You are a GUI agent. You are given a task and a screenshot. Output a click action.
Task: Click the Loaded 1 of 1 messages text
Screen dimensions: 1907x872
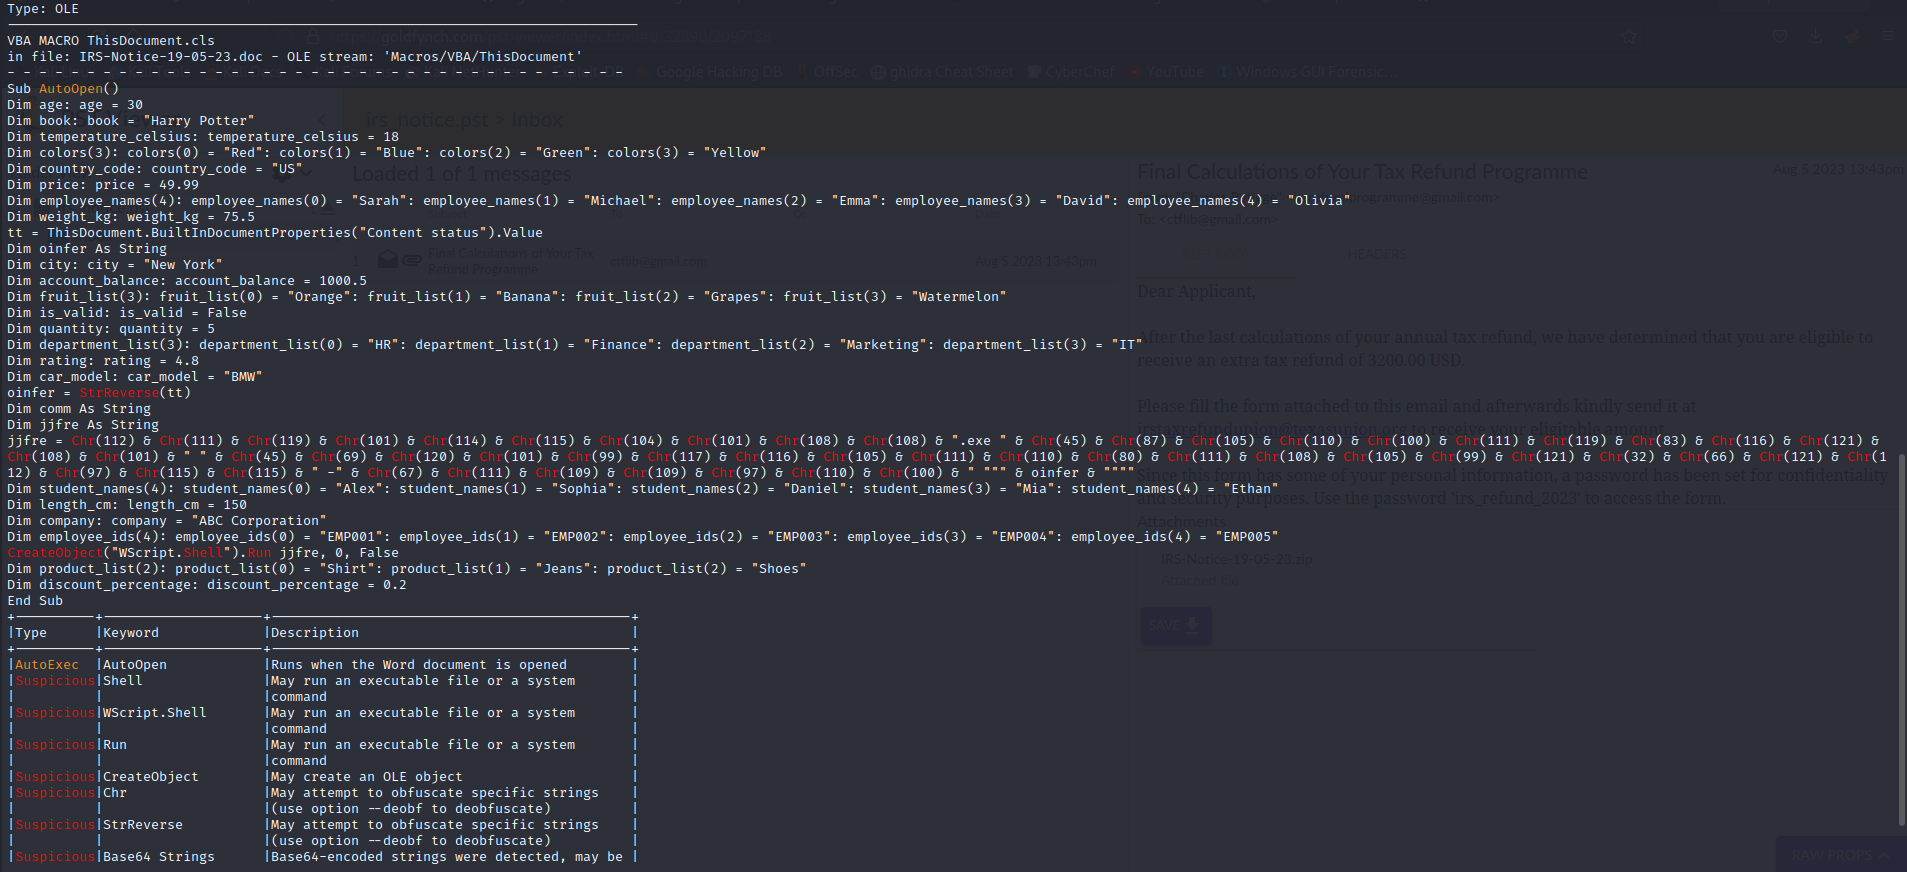462,174
